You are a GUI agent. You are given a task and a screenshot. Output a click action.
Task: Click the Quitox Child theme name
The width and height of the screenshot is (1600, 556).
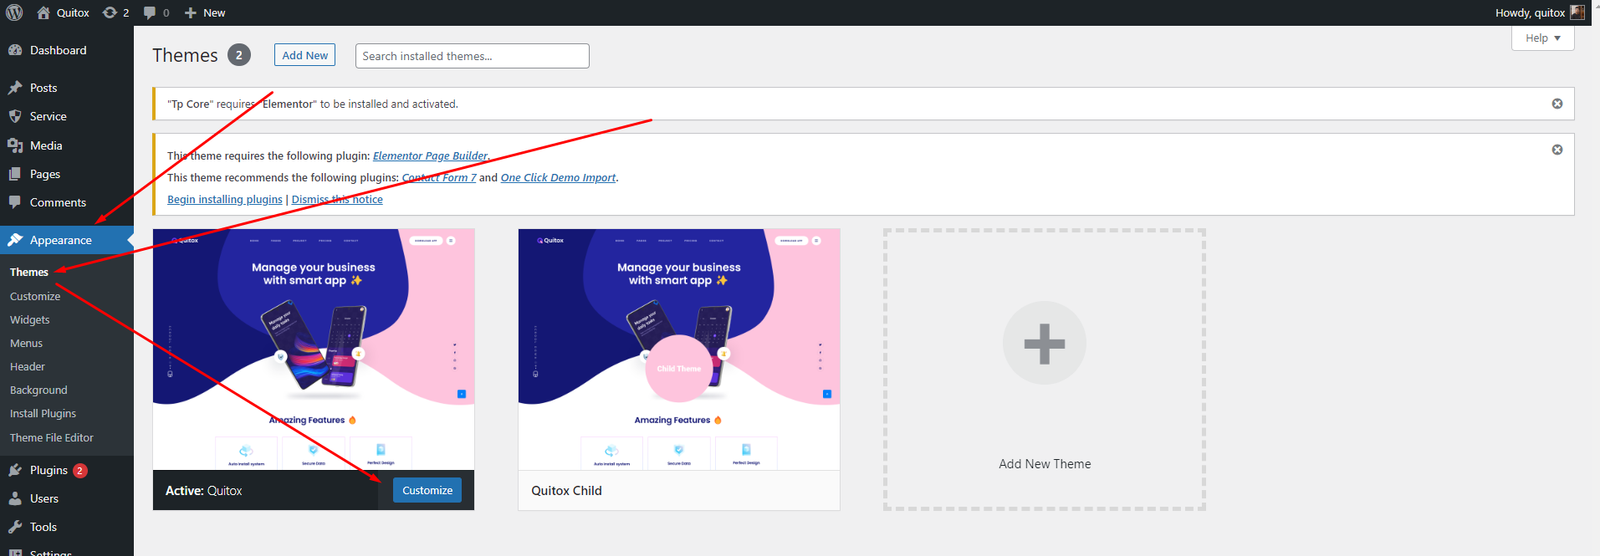click(x=566, y=491)
